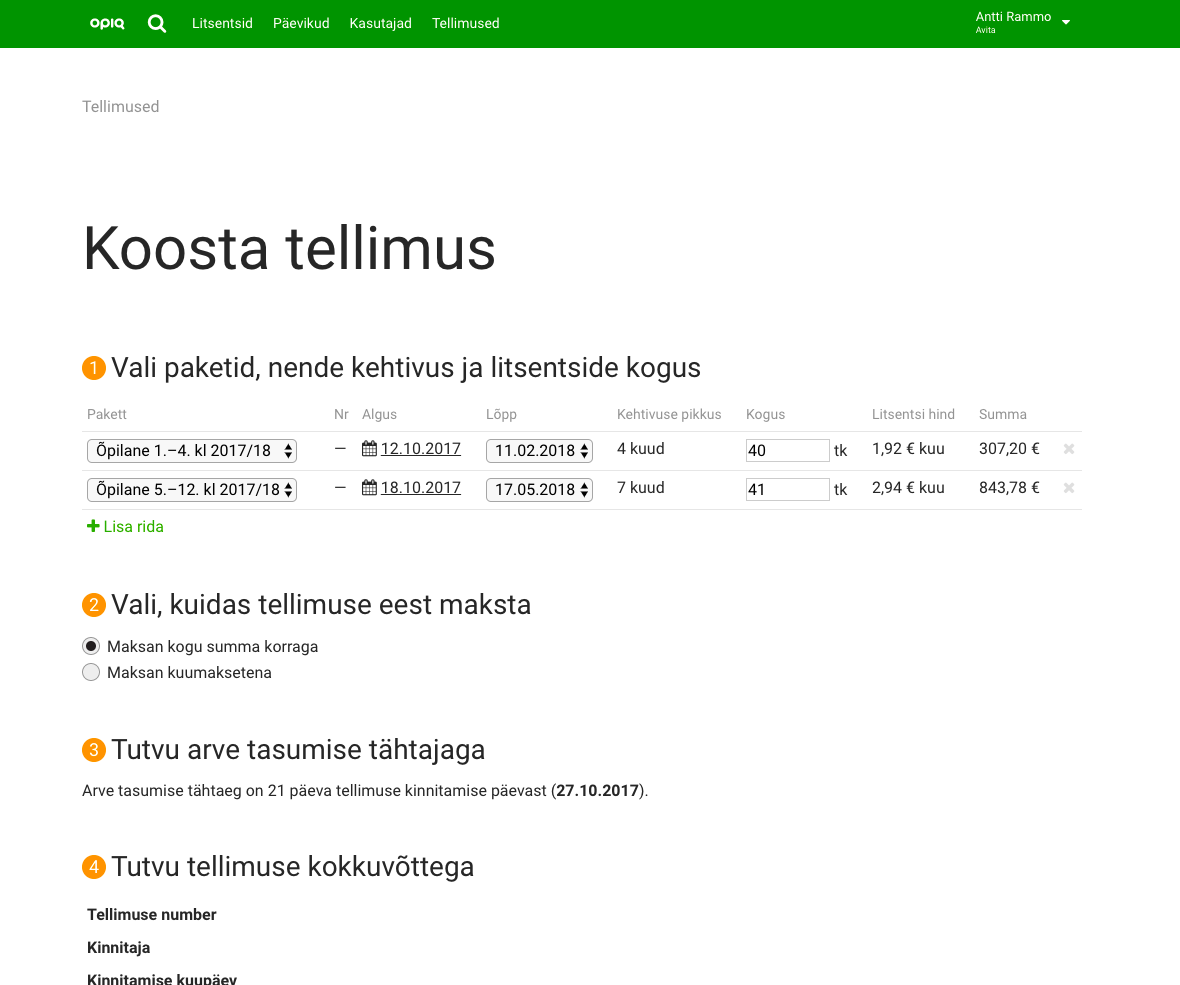Remove the Õpilane 1.–4. kl row
The width and height of the screenshot is (1180, 985).
tap(1068, 450)
